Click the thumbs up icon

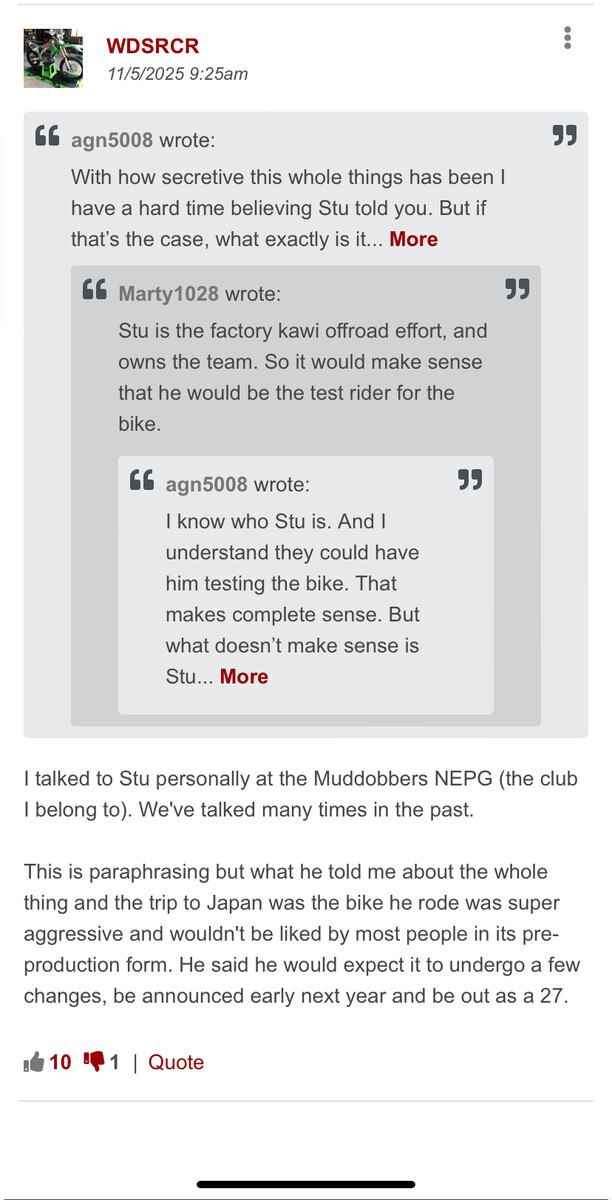click(x=34, y=1062)
